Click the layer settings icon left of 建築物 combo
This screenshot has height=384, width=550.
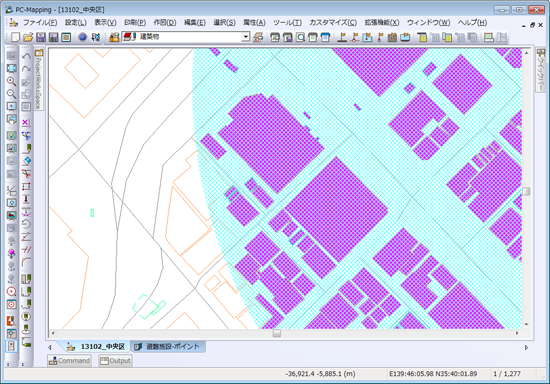click(x=114, y=37)
